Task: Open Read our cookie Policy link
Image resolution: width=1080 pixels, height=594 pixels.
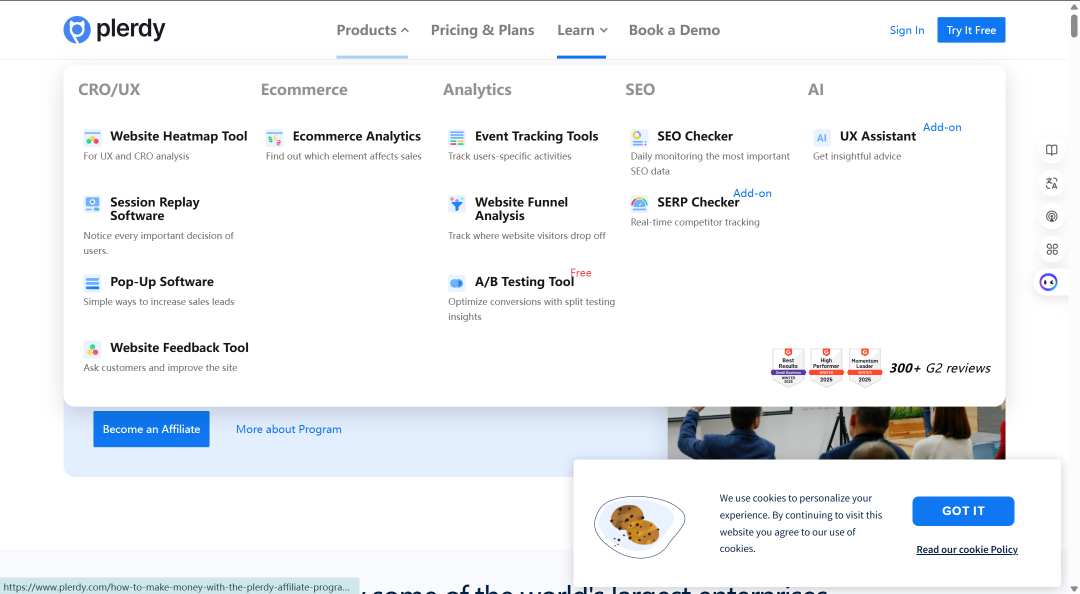Action: [x=966, y=549]
